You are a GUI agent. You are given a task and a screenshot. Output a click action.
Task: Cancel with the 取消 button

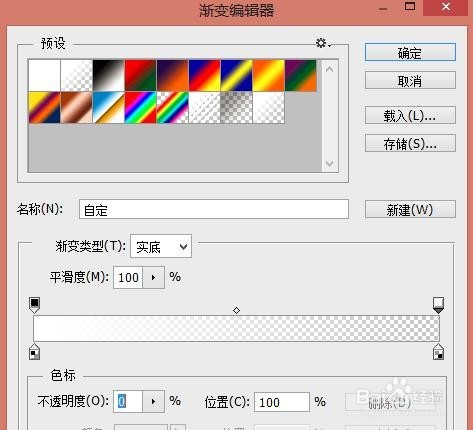[410, 80]
